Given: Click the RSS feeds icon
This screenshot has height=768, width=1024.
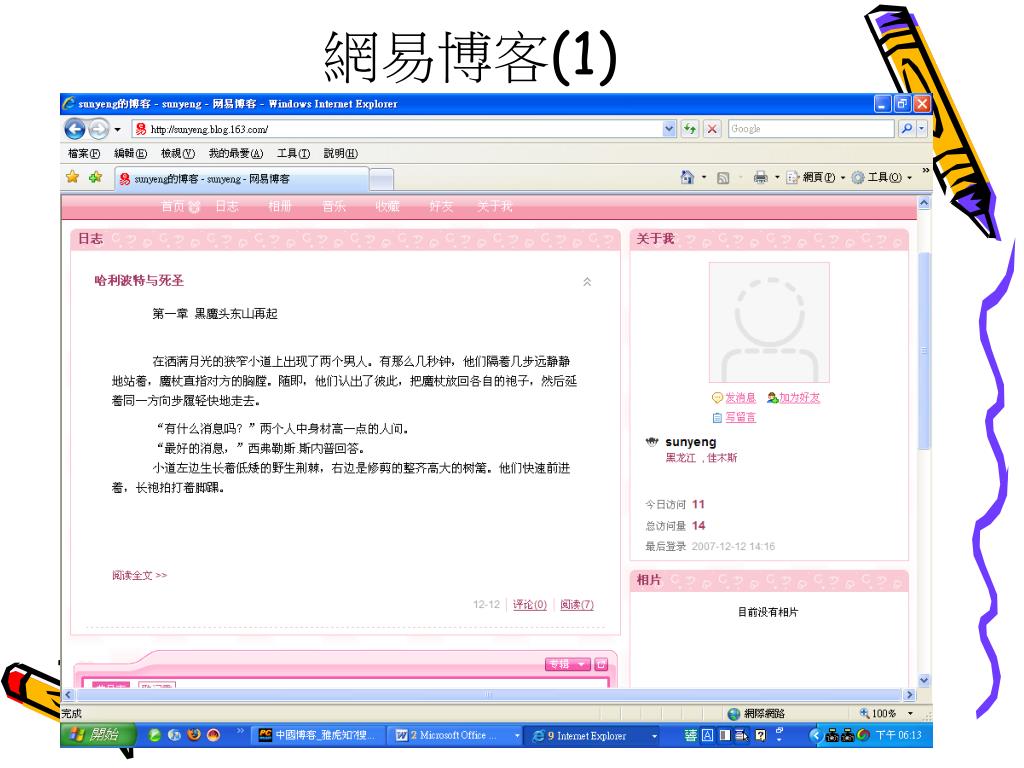Looking at the screenshot, I should coord(723,178).
